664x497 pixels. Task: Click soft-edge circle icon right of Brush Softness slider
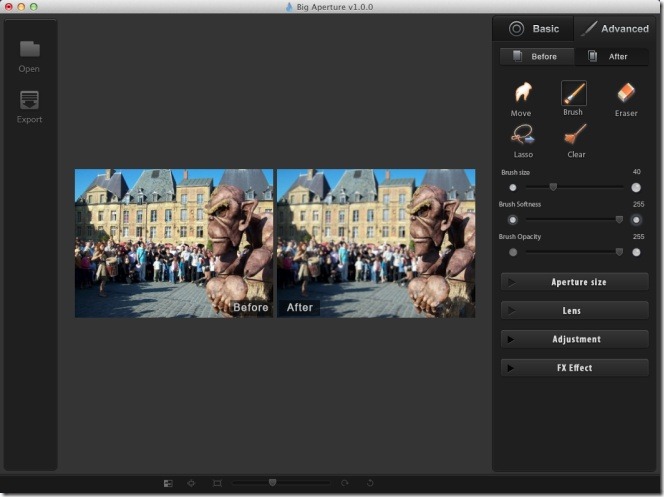pos(636,220)
